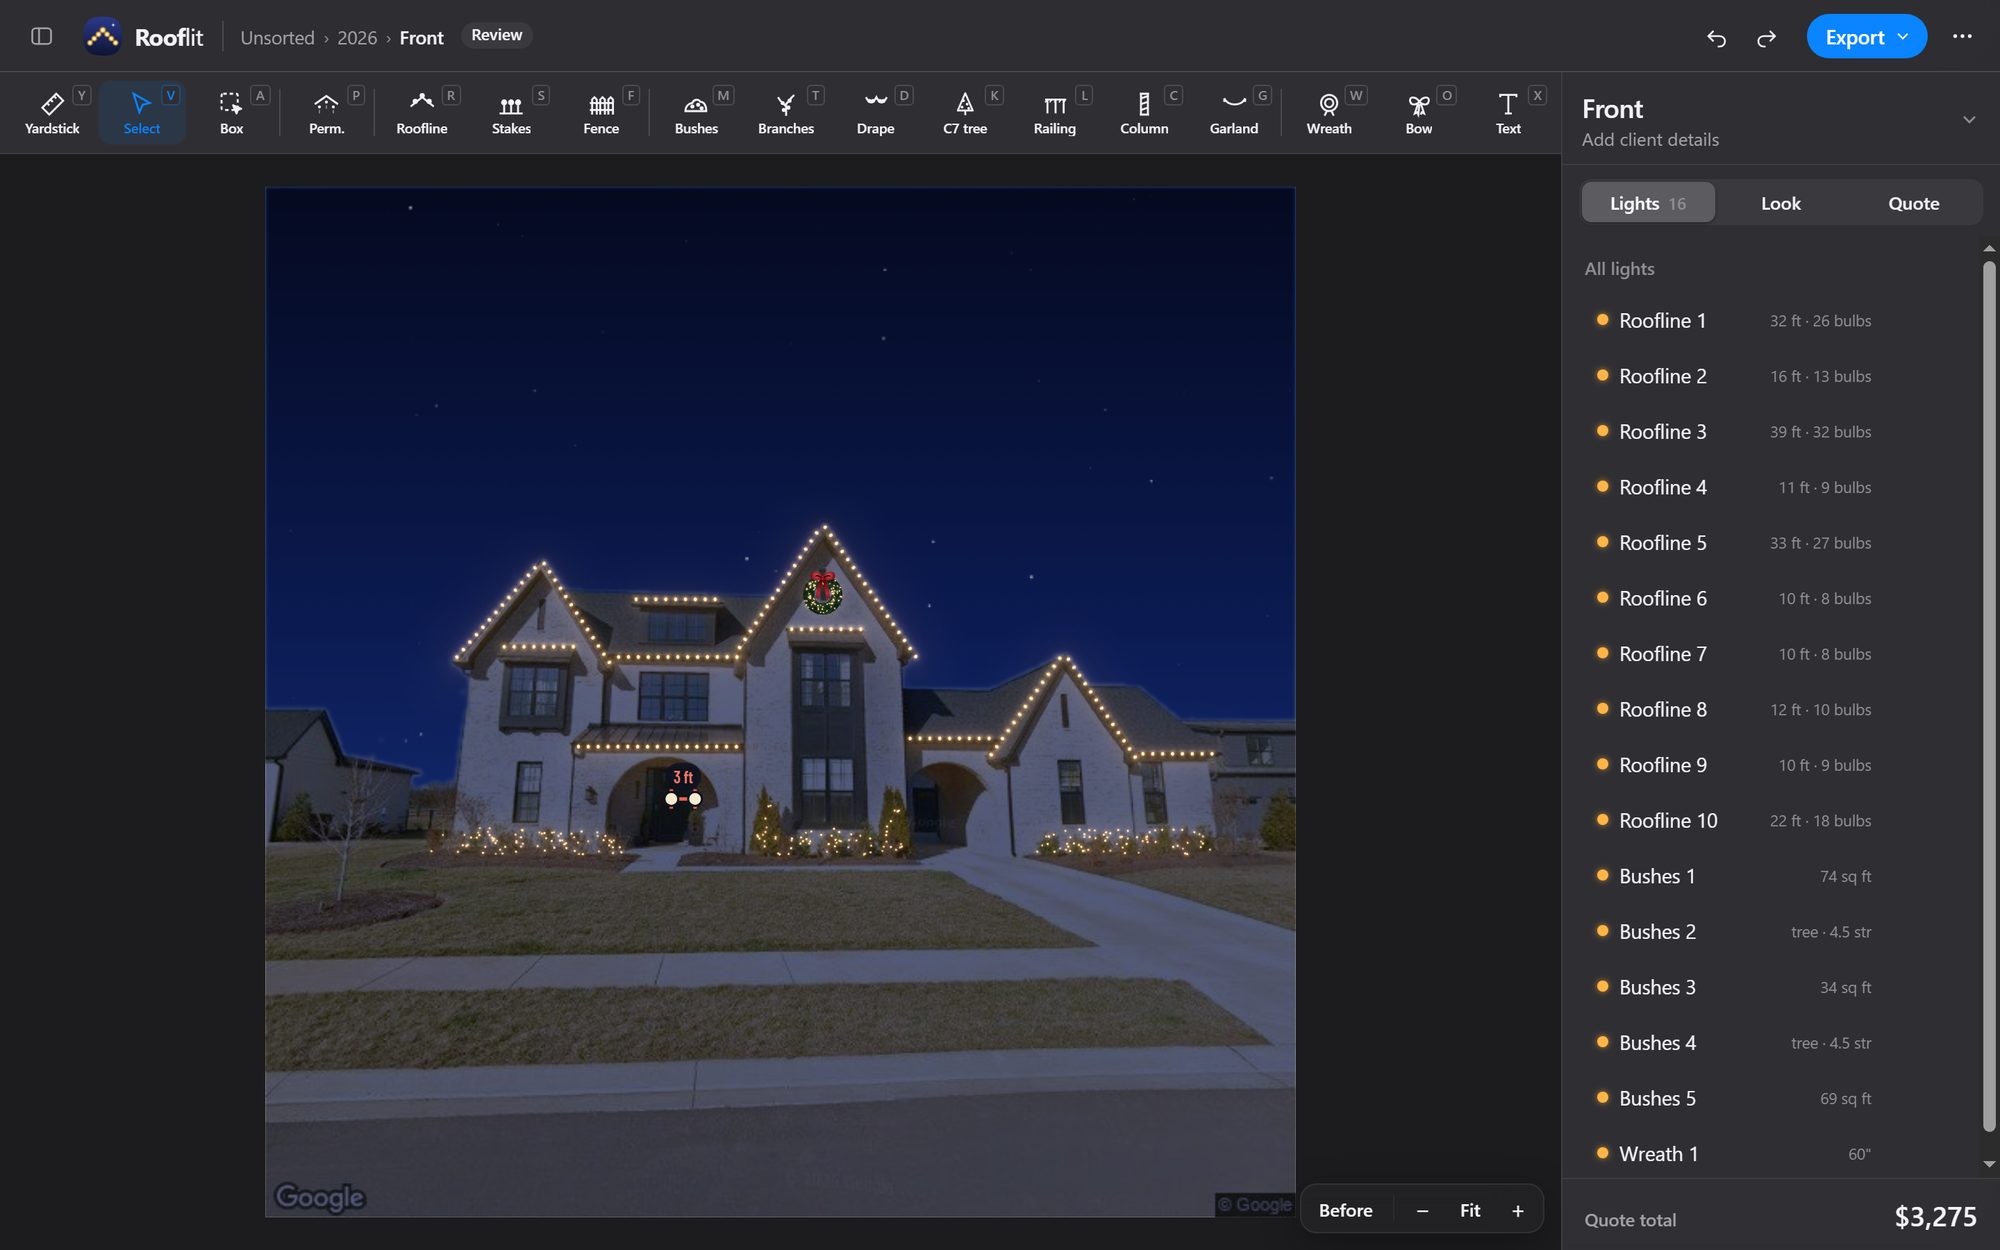
Task: Go to 2026 folder in breadcrumb
Action: (x=357, y=38)
